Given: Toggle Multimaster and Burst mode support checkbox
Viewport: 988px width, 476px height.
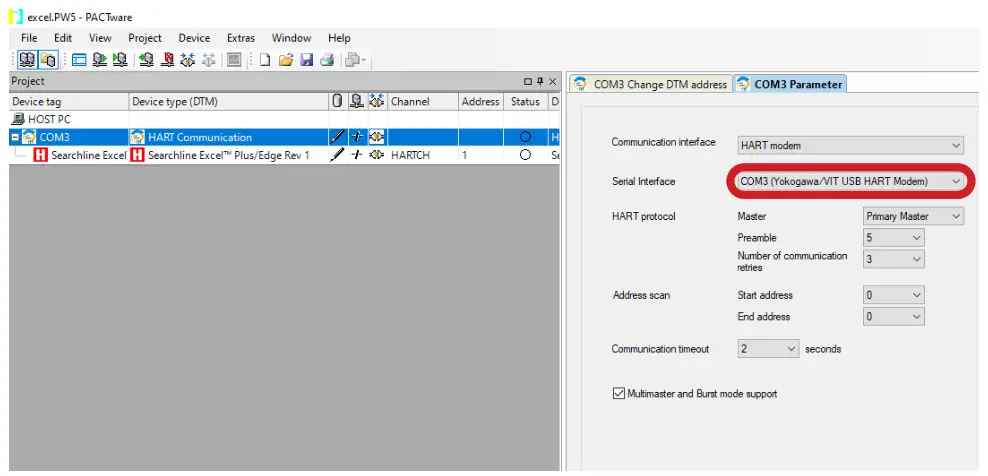Looking at the screenshot, I should [618, 393].
